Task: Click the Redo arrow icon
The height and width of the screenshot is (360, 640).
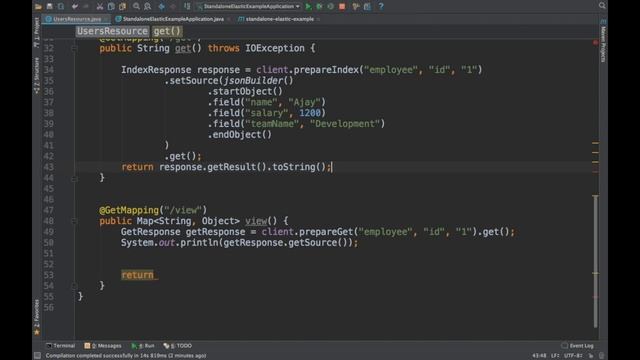Action: 86,6
